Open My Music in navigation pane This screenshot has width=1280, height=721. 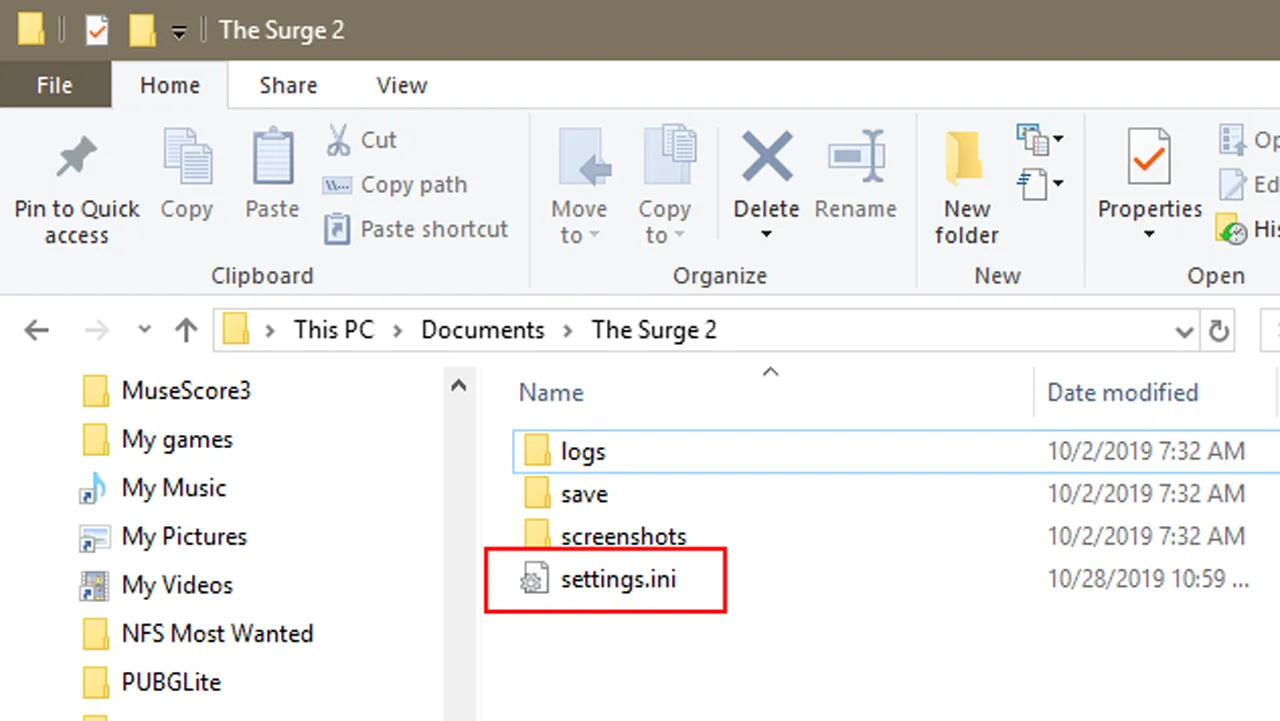174,488
